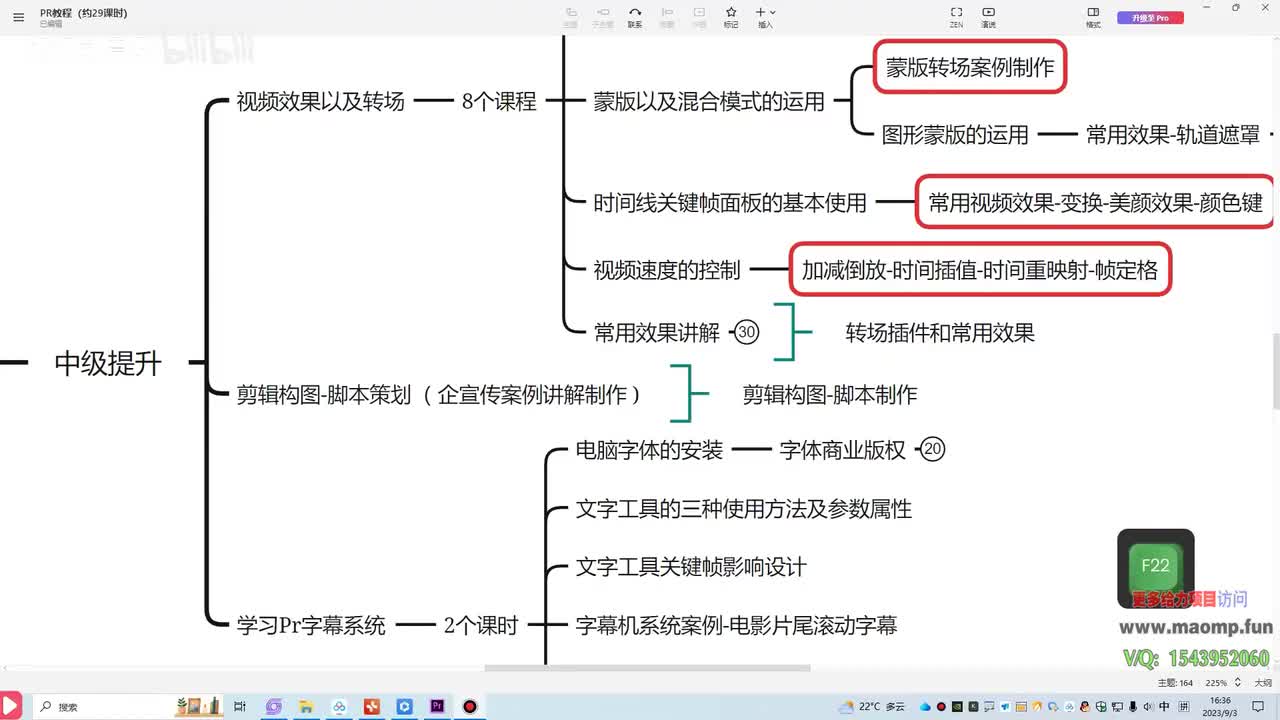Select the 8个课程 node
The height and width of the screenshot is (720, 1280).
(499, 101)
